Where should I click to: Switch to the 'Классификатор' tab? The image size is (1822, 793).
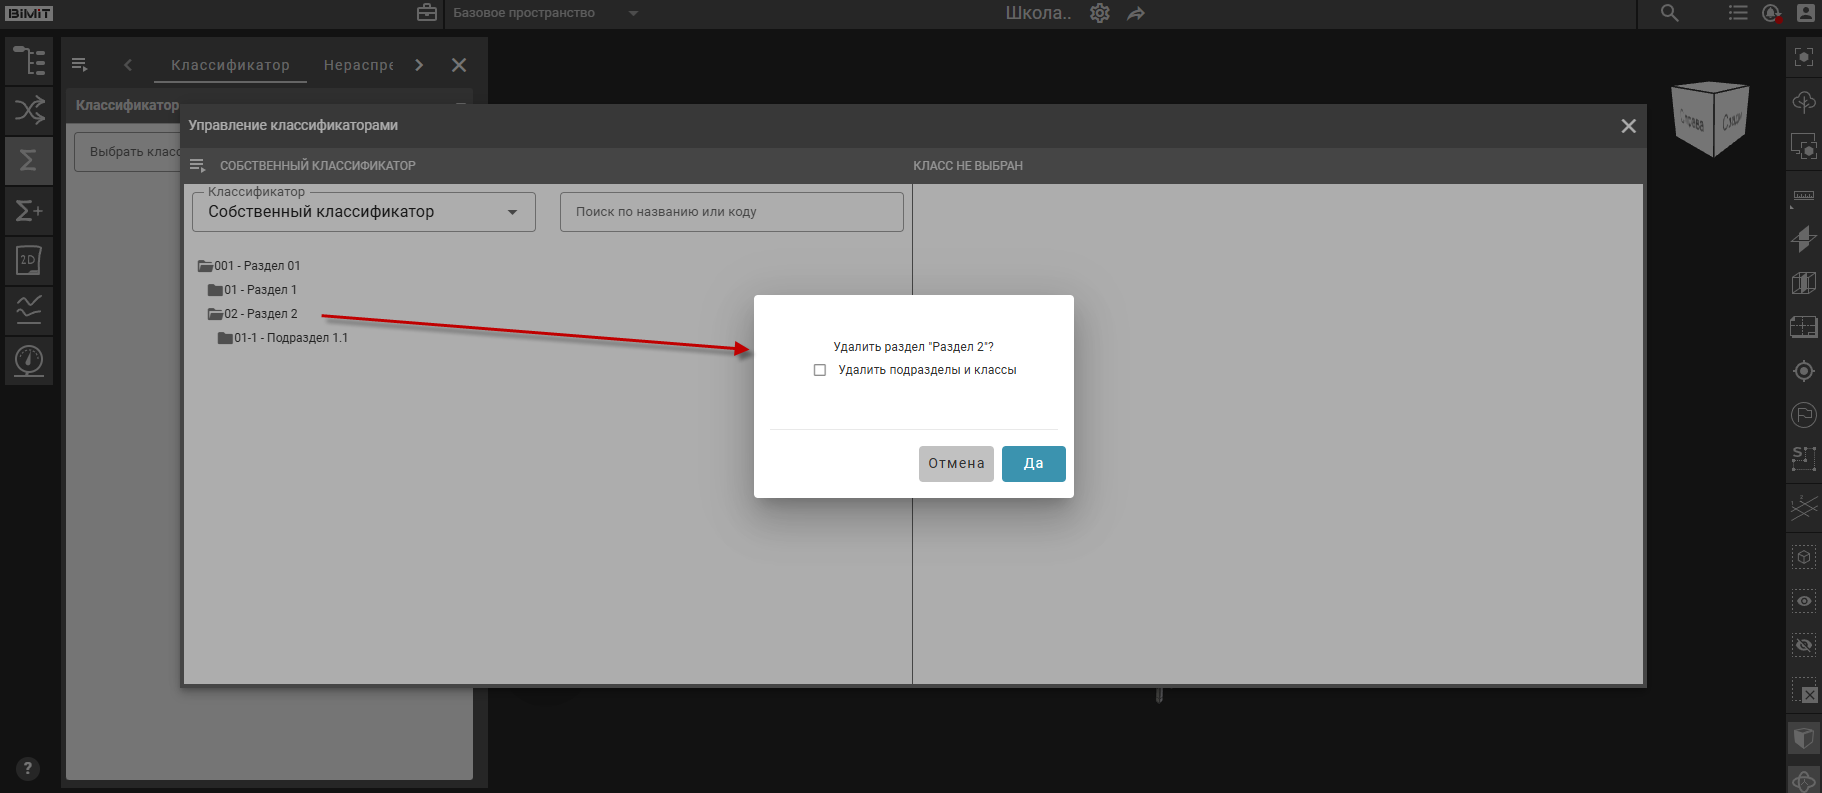pyautogui.click(x=230, y=65)
